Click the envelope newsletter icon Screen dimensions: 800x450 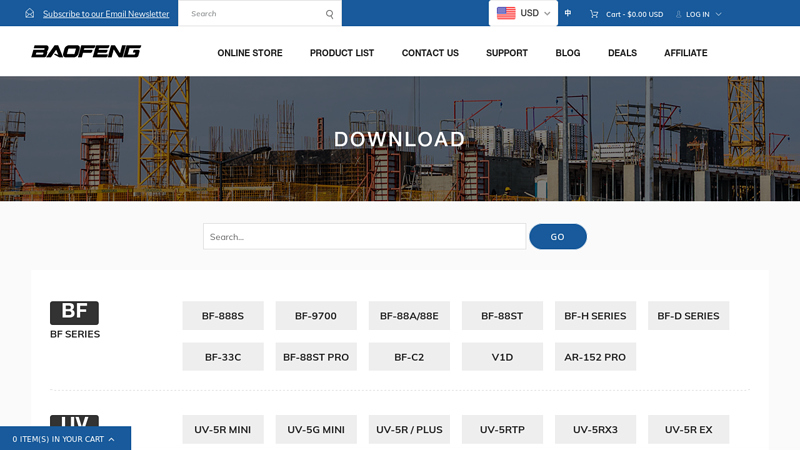coord(30,13)
